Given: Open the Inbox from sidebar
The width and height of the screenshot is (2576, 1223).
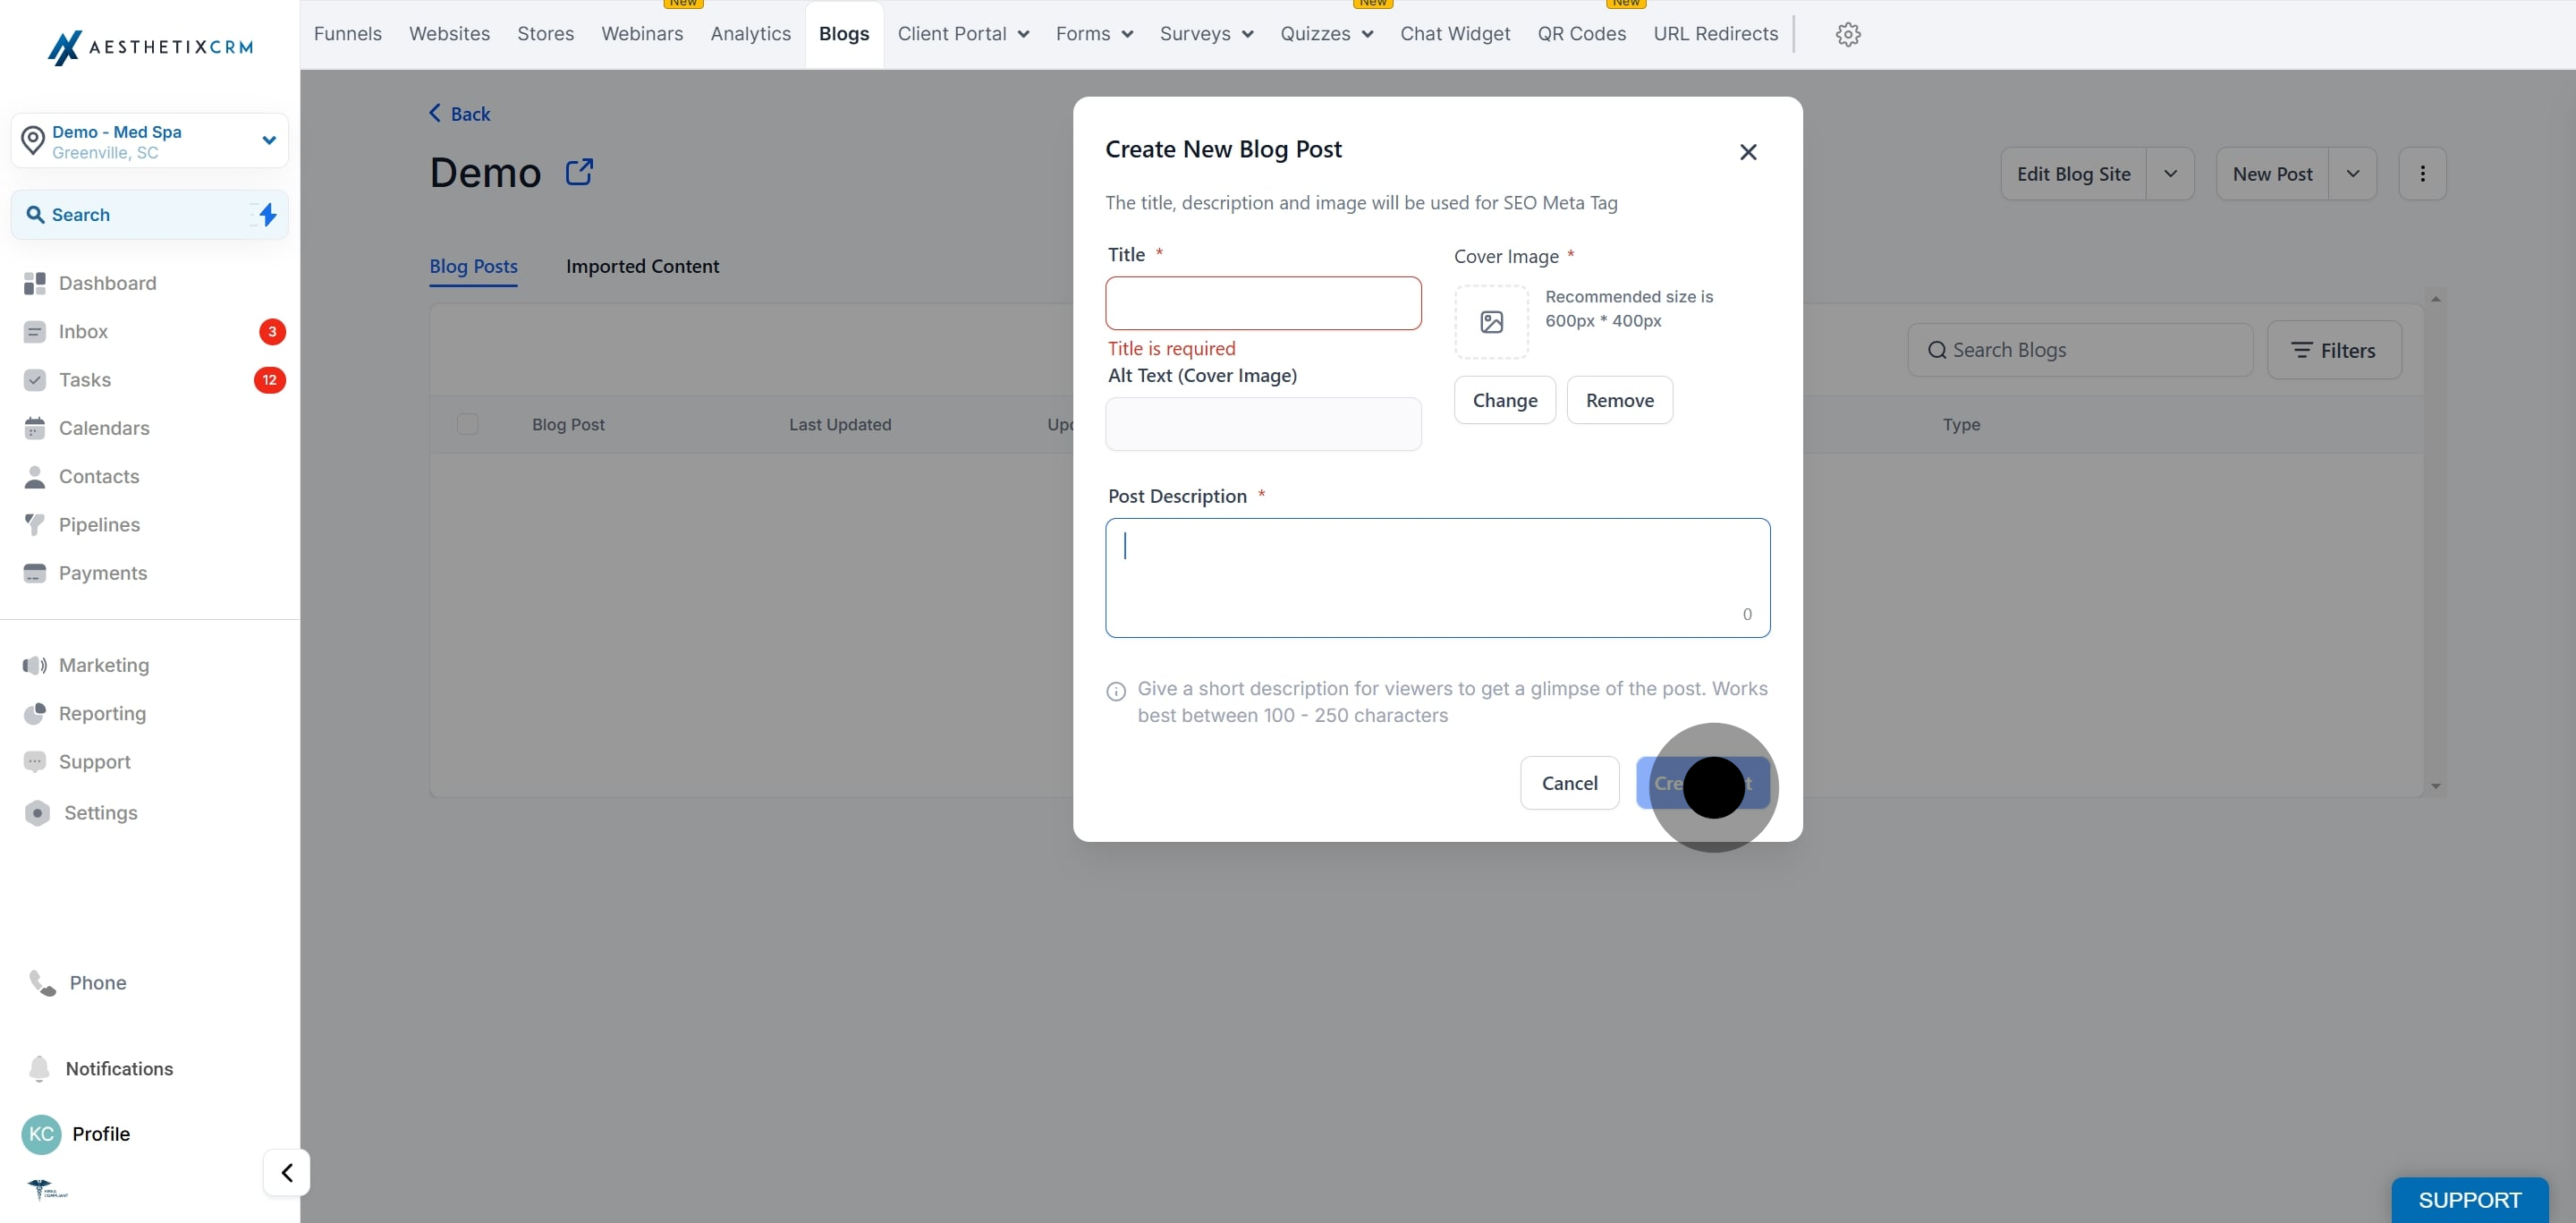Looking at the screenshot, I should 83,331.
